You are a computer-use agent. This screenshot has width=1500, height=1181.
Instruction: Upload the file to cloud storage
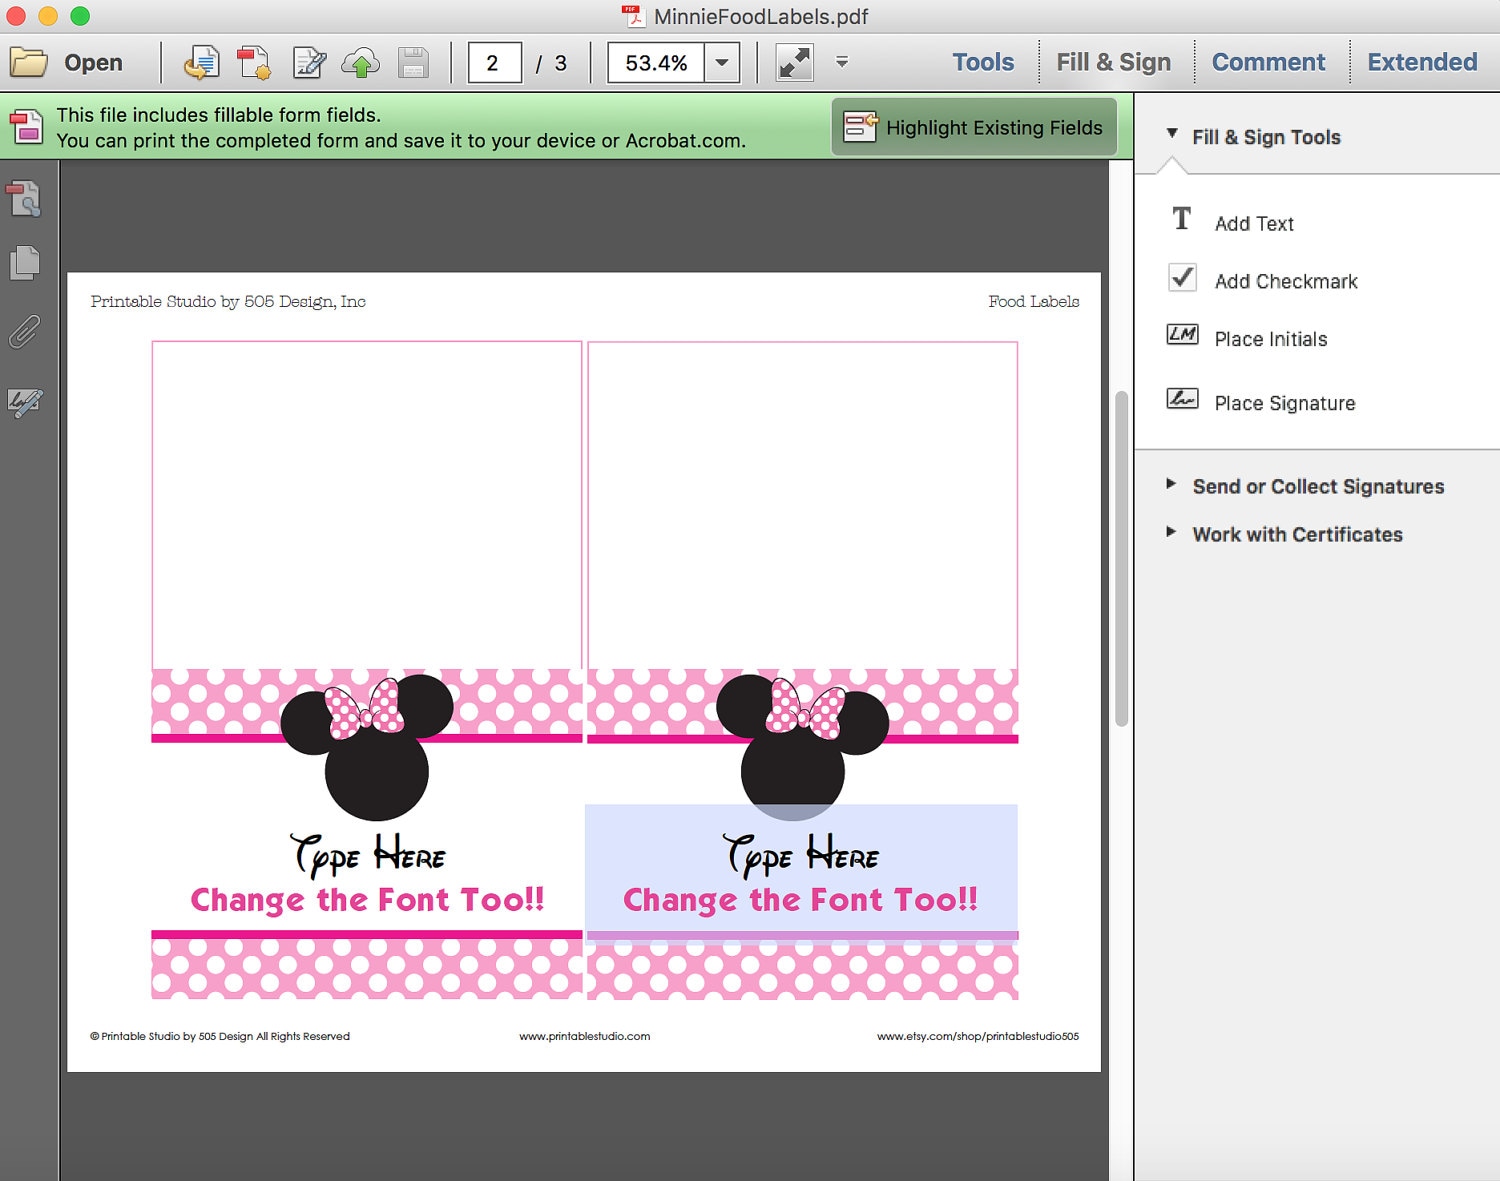coord(360,62)
